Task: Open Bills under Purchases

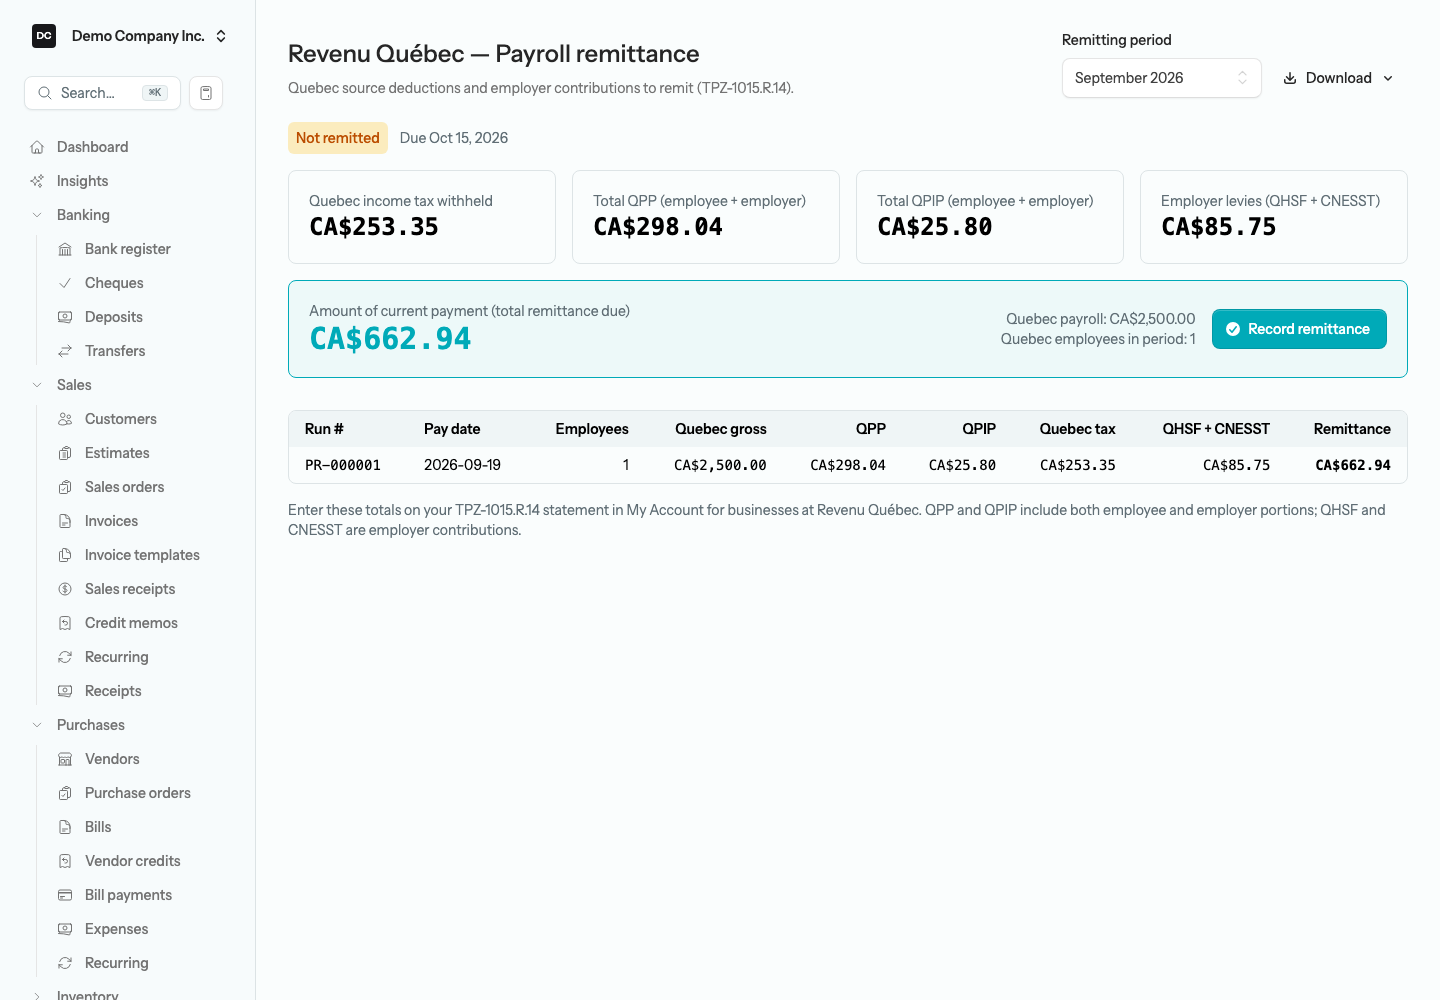Action: [x=98, y=827]
